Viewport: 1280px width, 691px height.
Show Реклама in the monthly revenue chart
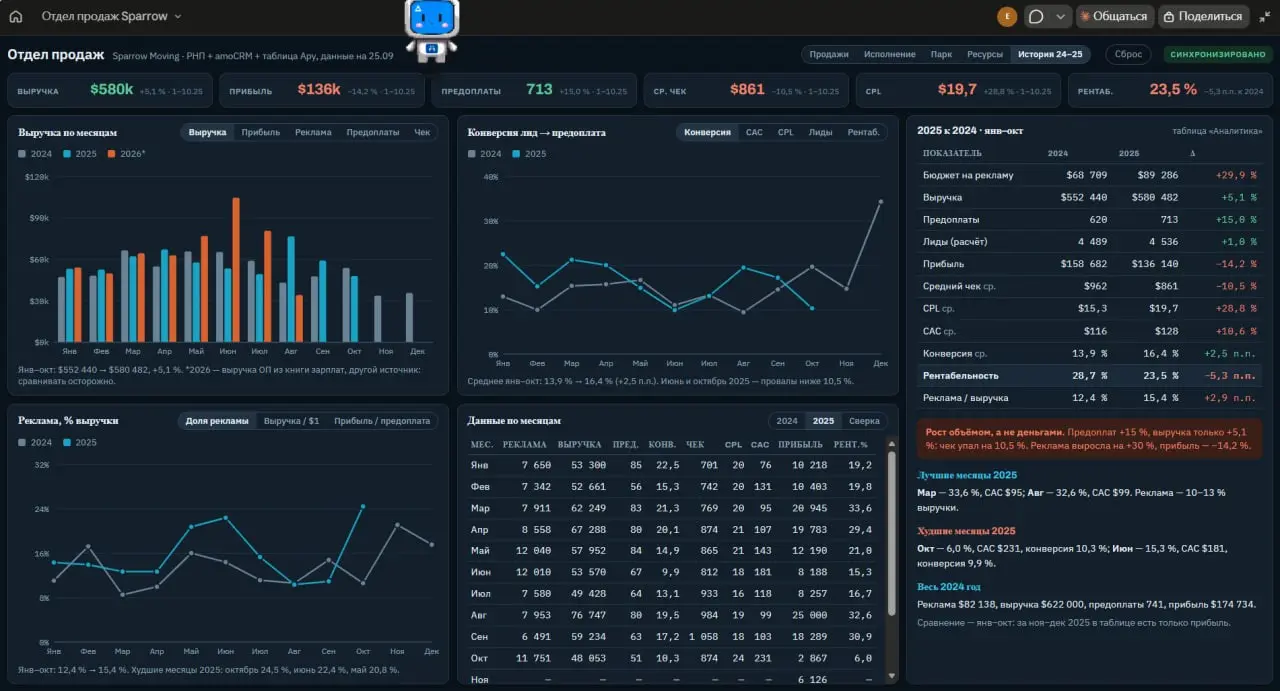coord(313,132)
